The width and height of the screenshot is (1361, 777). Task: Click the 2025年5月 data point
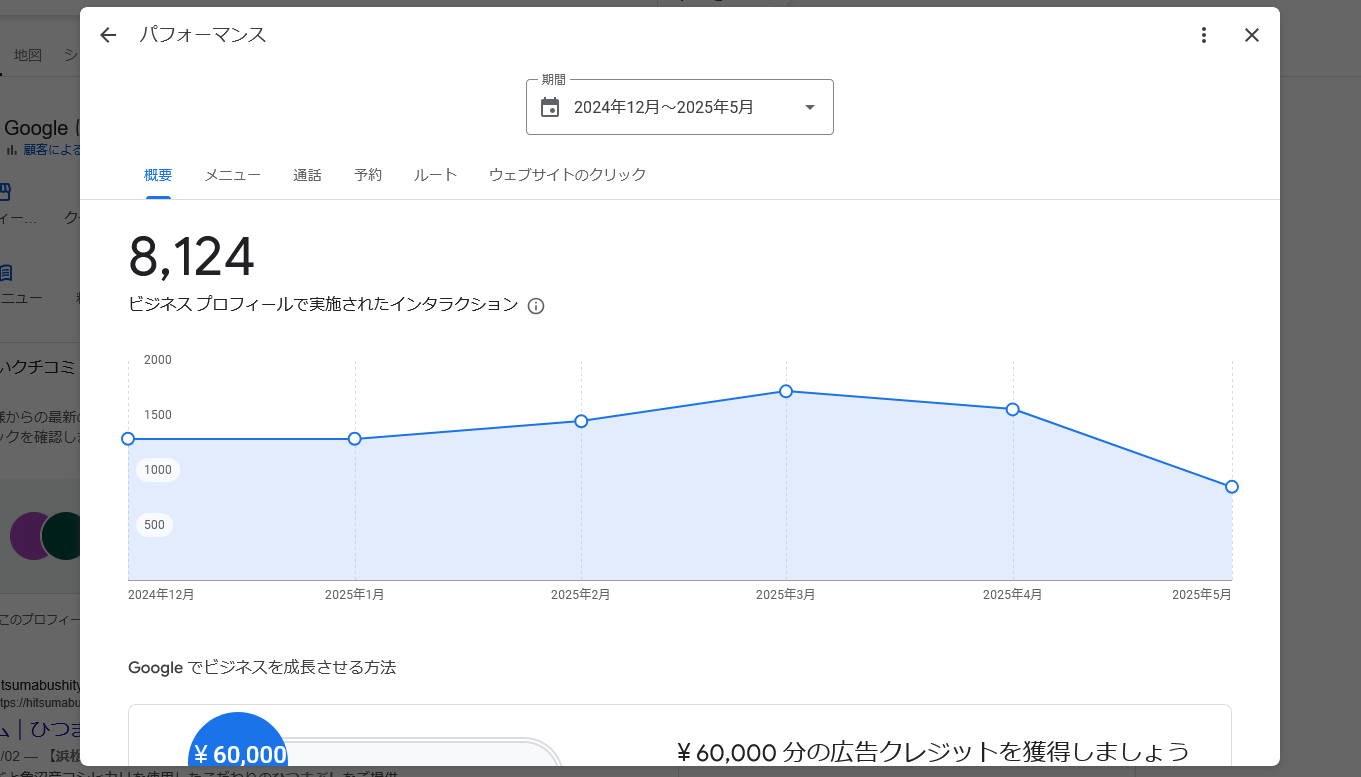click(x=1231, y=487)
